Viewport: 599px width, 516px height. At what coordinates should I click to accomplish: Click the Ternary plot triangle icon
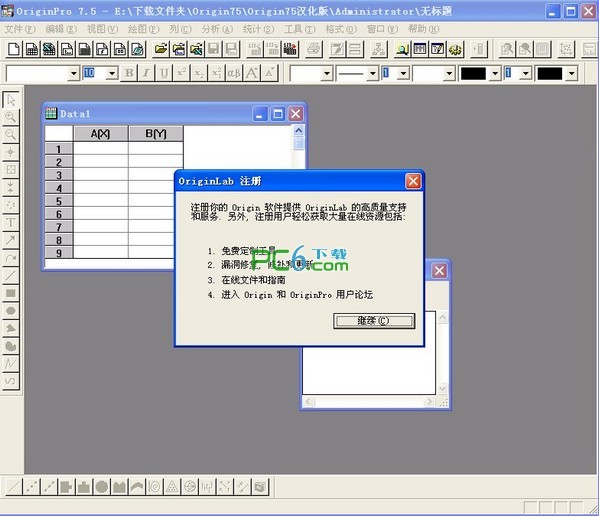coord(172,487)
